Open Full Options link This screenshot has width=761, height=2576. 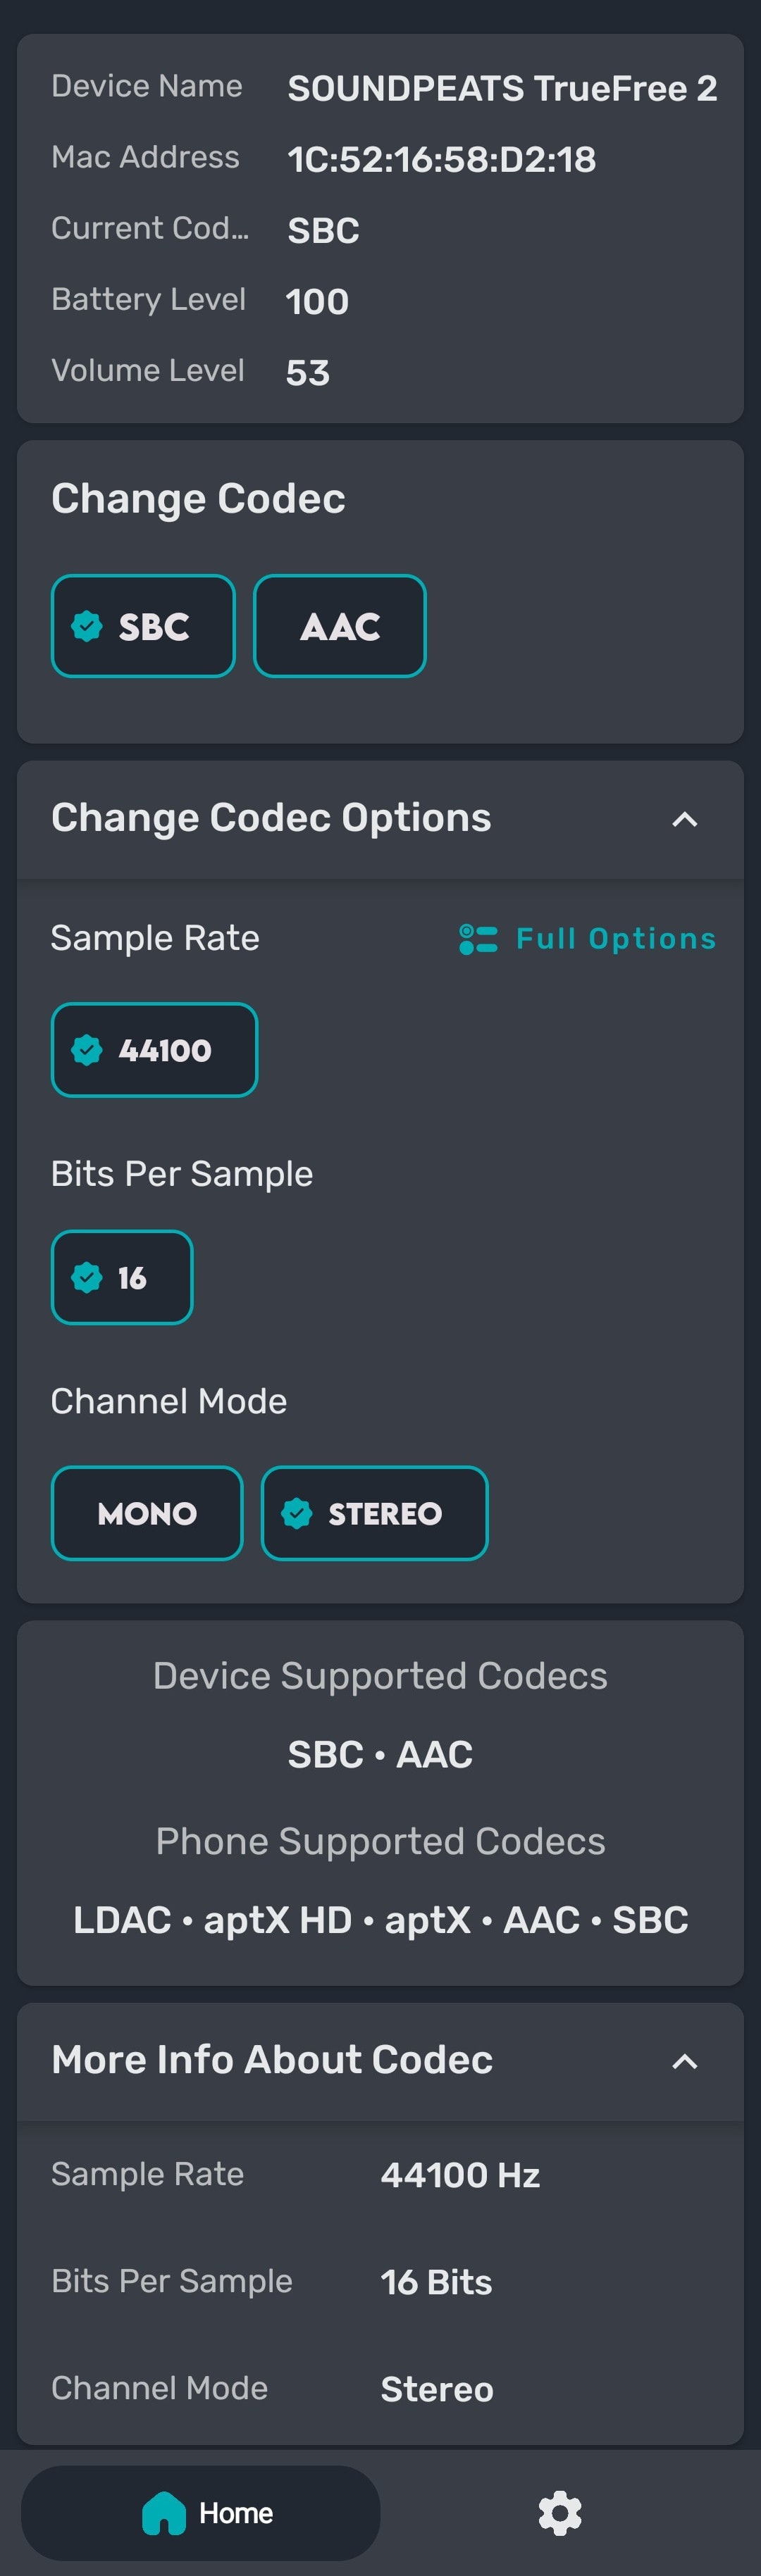pos(588,939)
